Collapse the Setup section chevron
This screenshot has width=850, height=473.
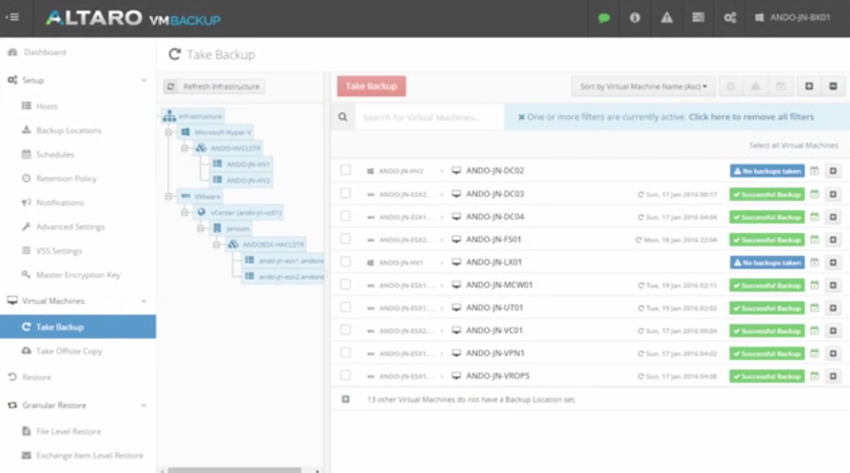pyautogui.click(x=144, y=80)
